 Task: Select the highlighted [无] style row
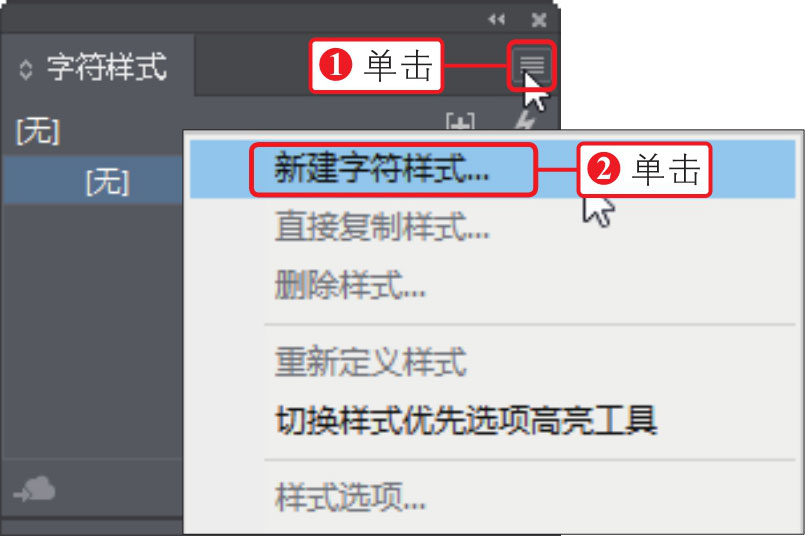coord(92,181)
